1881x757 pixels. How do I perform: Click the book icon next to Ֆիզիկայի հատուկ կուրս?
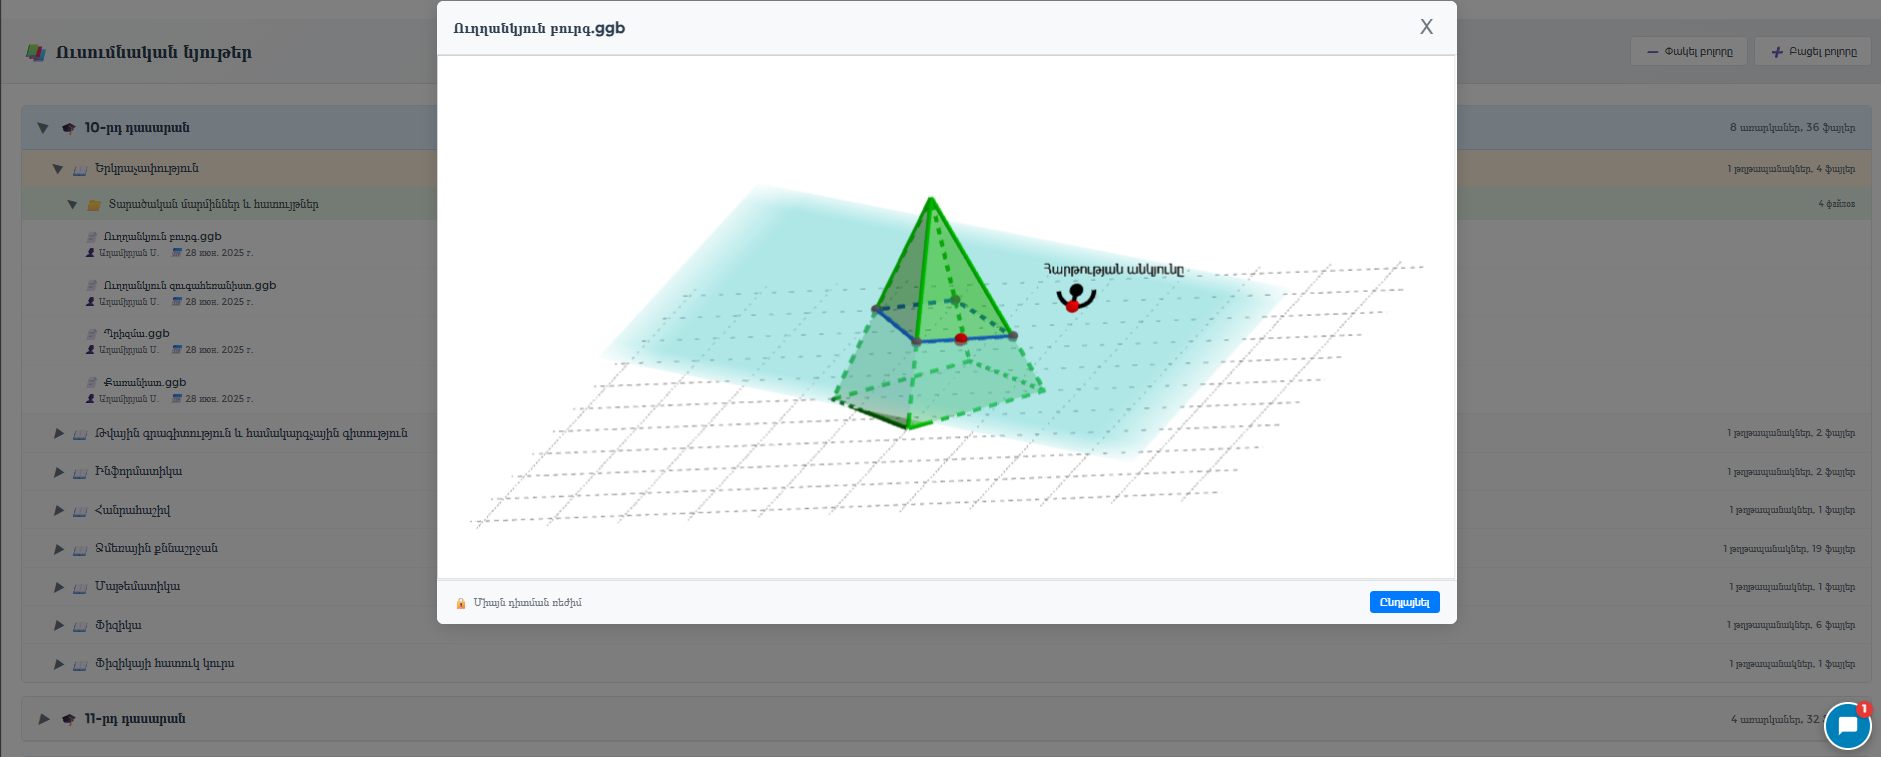[x=80, y=664]
